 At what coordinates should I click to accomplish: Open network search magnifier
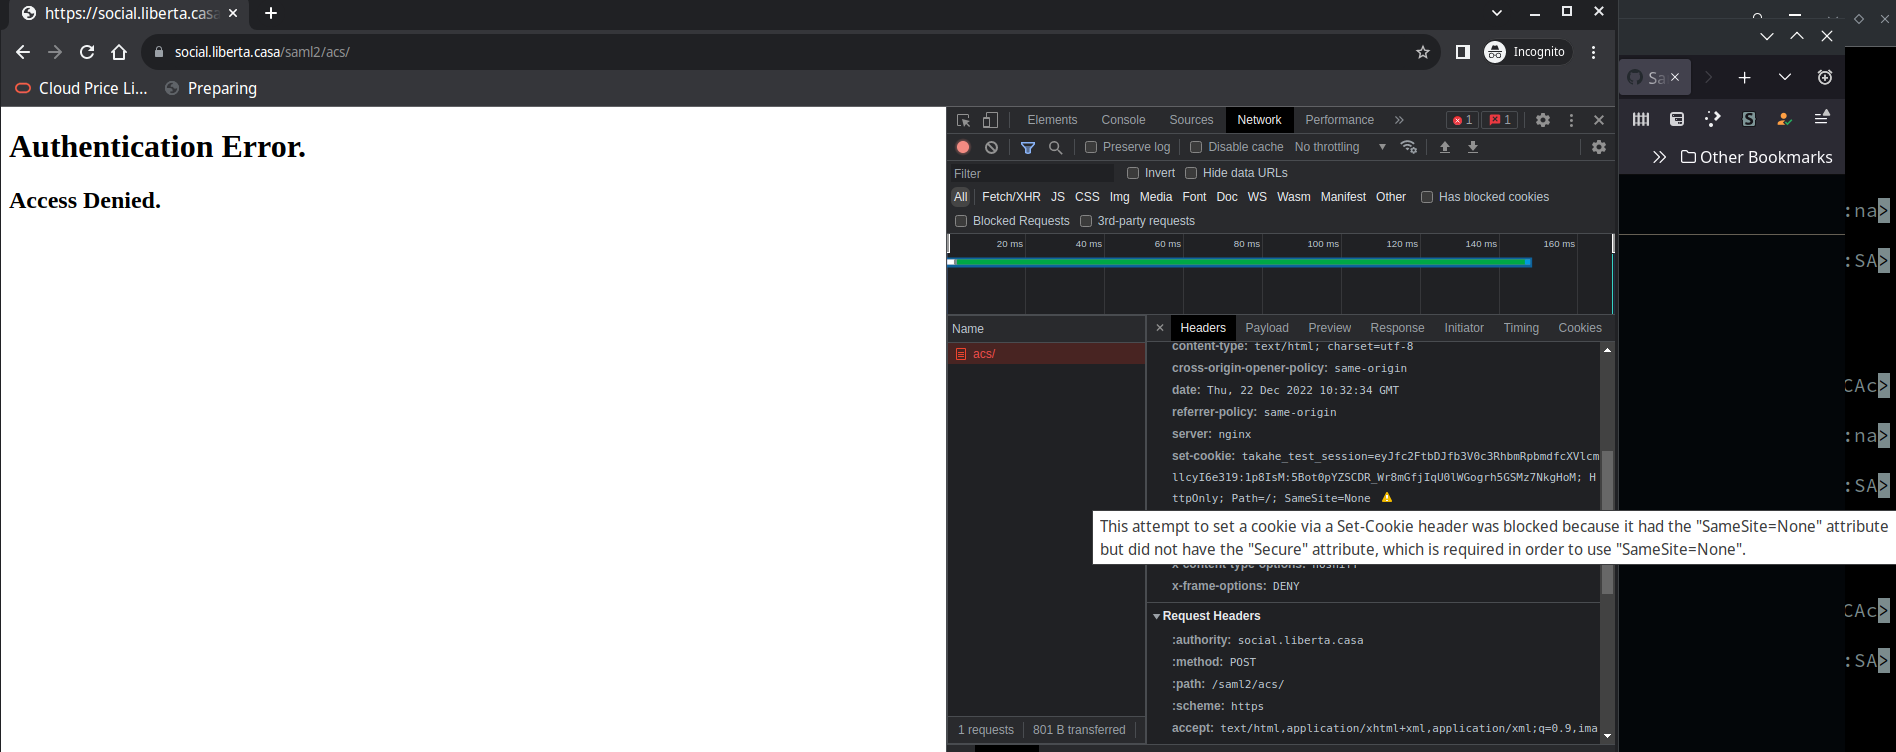tap(1055, 147)
